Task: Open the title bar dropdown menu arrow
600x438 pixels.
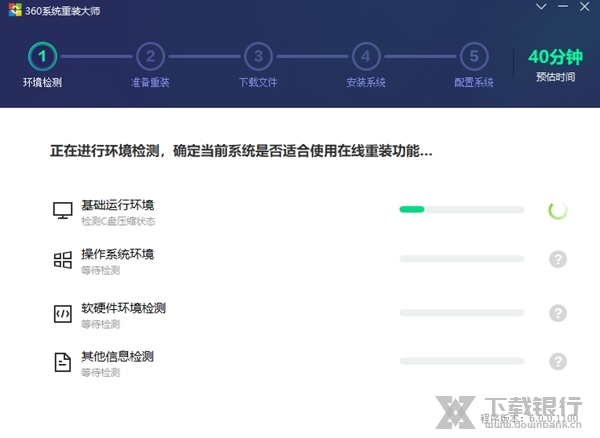Action: click(x=541, y=7)
